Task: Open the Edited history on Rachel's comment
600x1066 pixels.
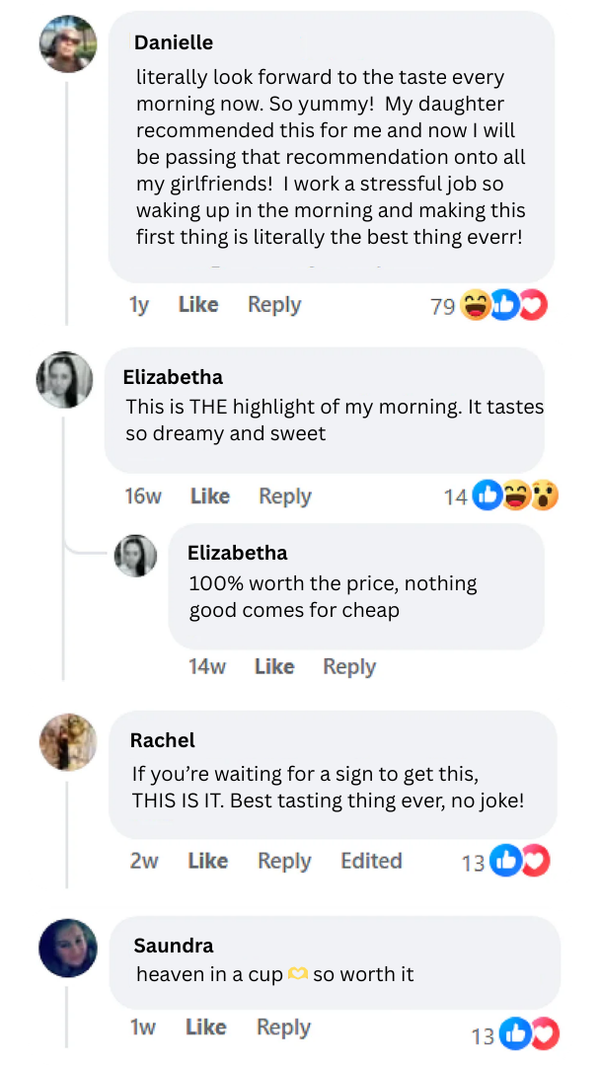Action: coord(371,861)
